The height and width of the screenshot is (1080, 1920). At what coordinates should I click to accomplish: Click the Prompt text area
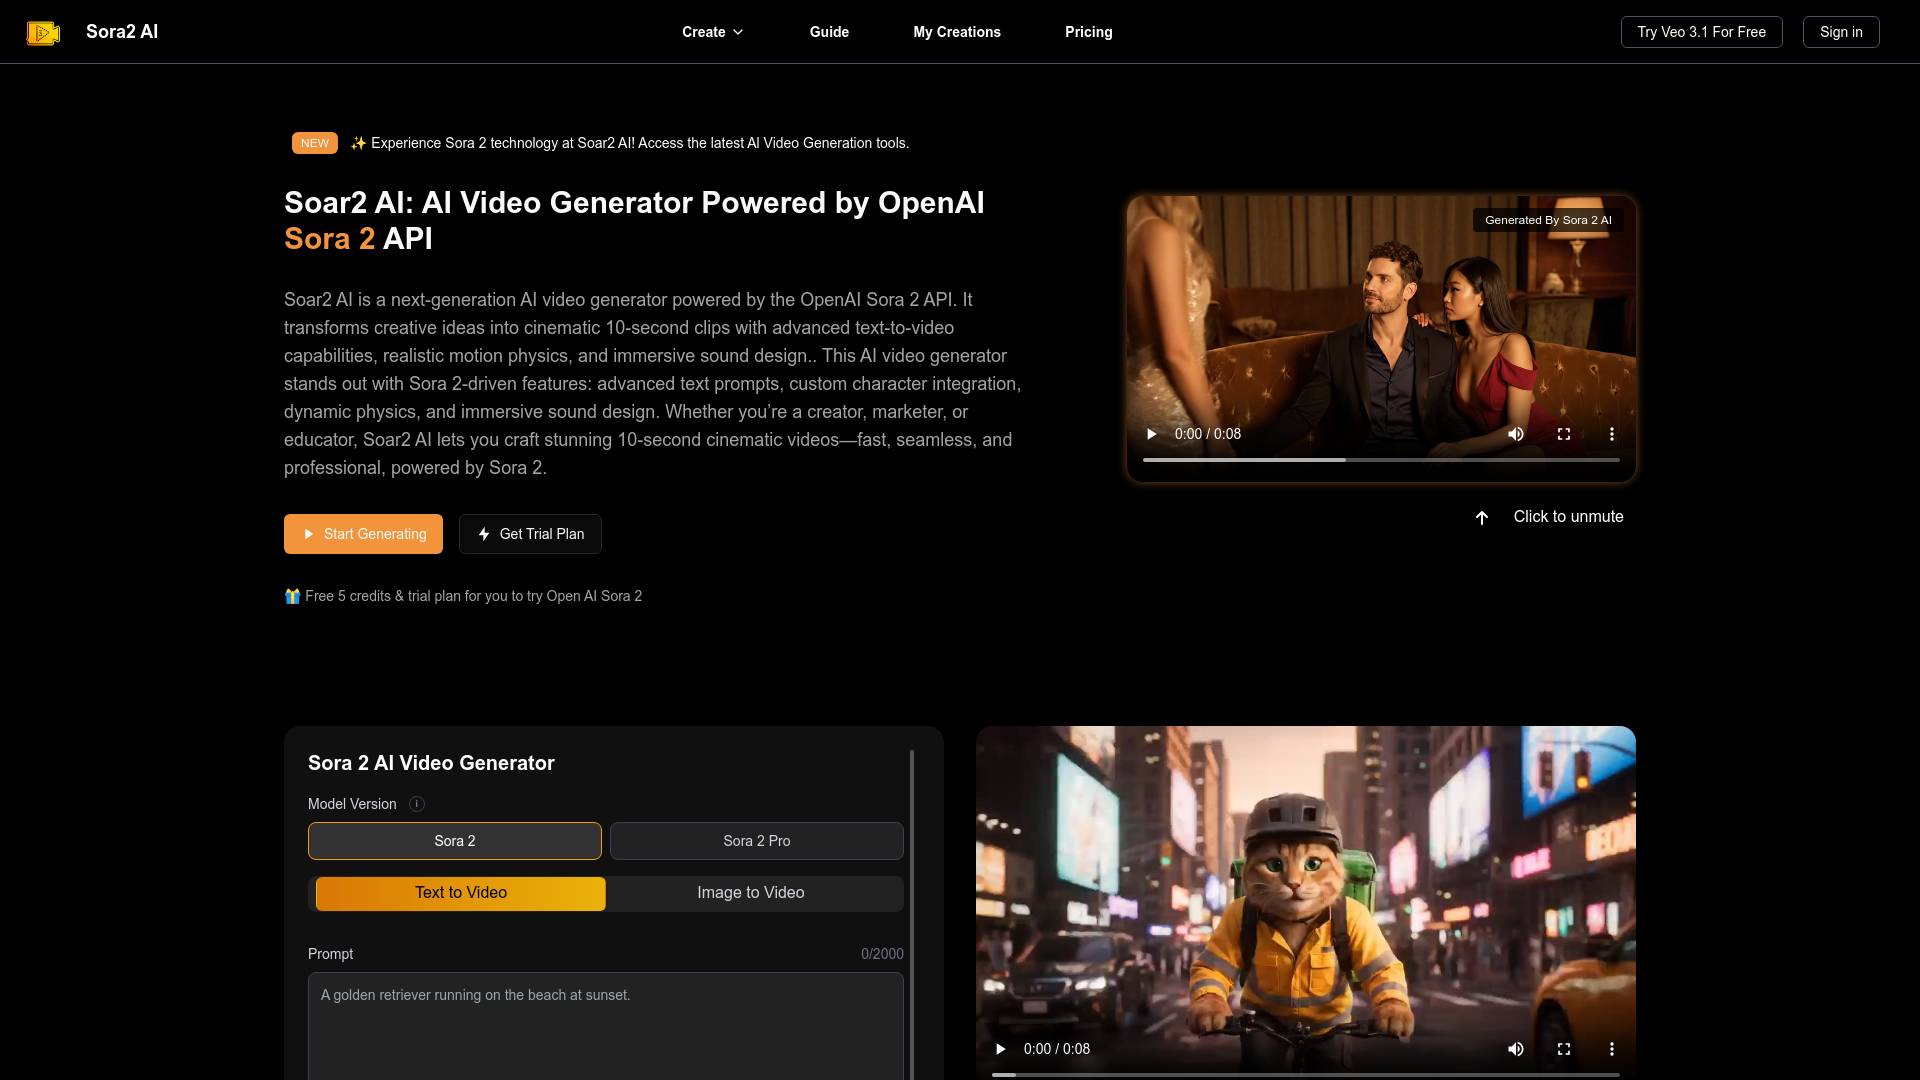606,1026
